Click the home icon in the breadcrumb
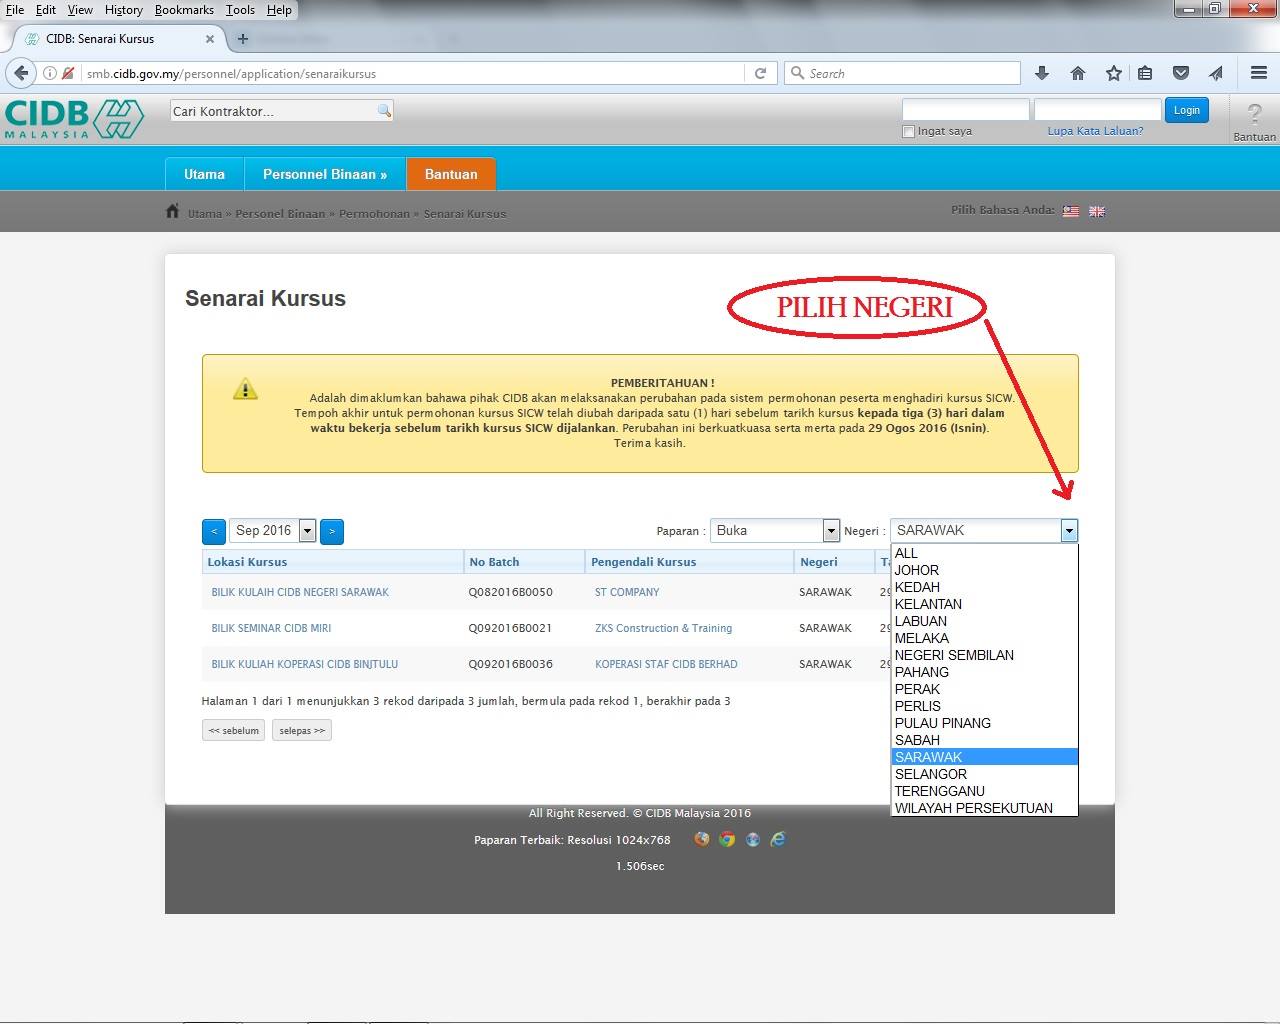Viewport: 1280px width, 1024px height. pos(173,211)
